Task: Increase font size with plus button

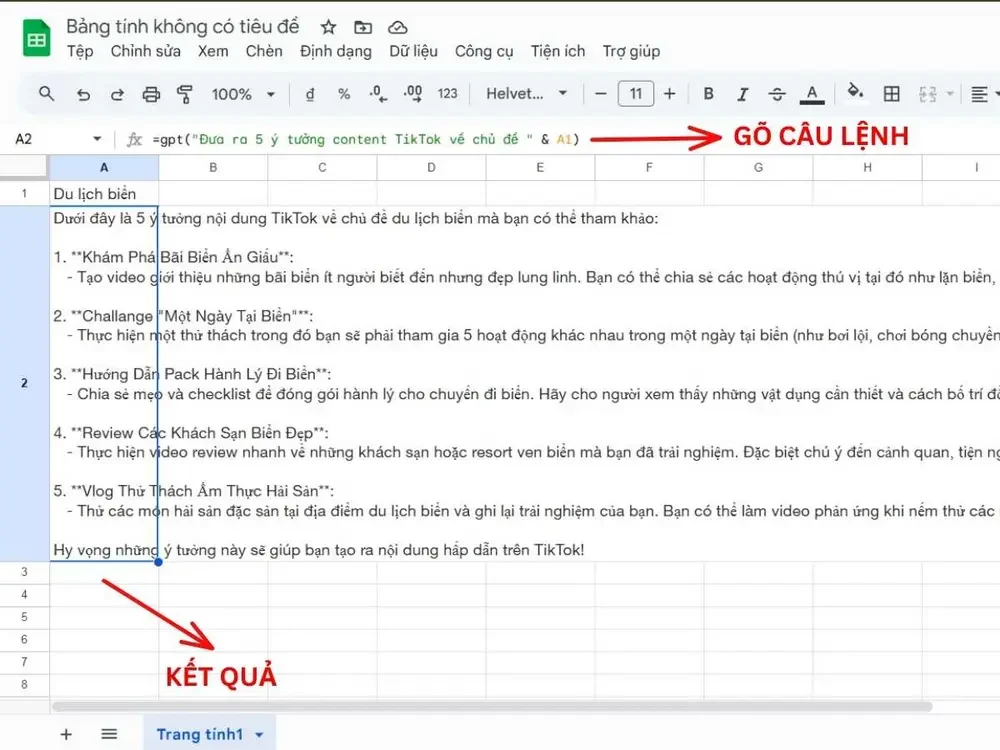Action: 669,94
